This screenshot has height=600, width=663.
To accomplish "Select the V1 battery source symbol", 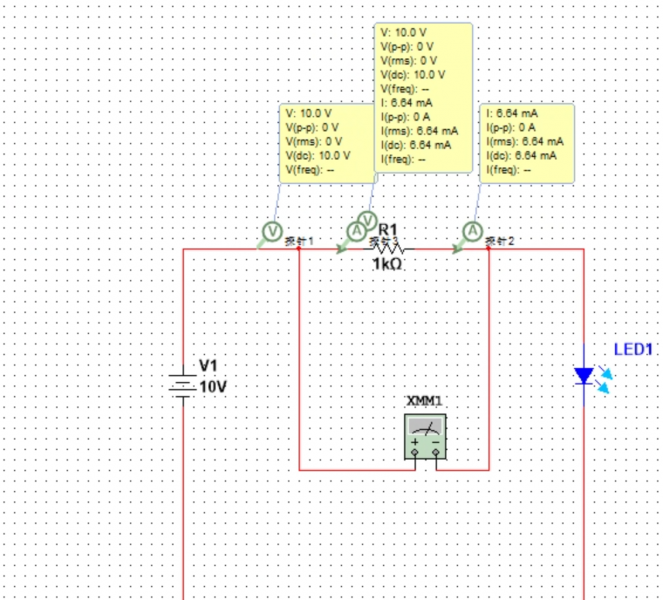I will click(x=183, y=385).
